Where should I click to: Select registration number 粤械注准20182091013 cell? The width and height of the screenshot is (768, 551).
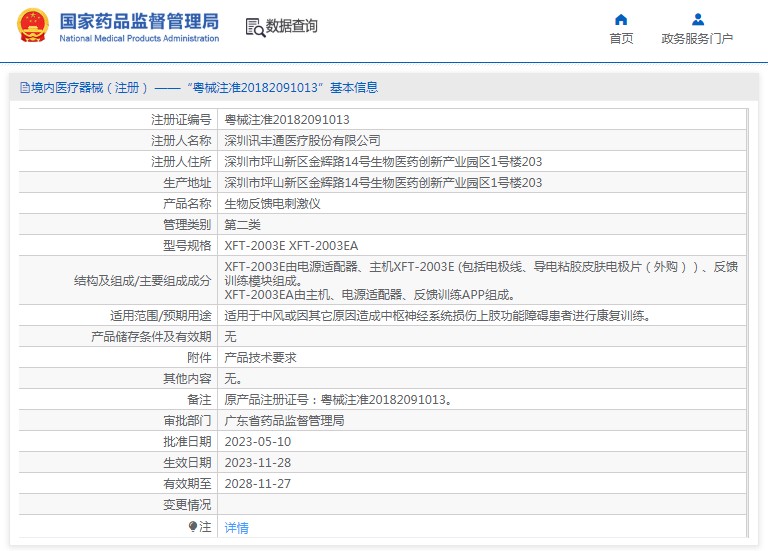[287, 120]
